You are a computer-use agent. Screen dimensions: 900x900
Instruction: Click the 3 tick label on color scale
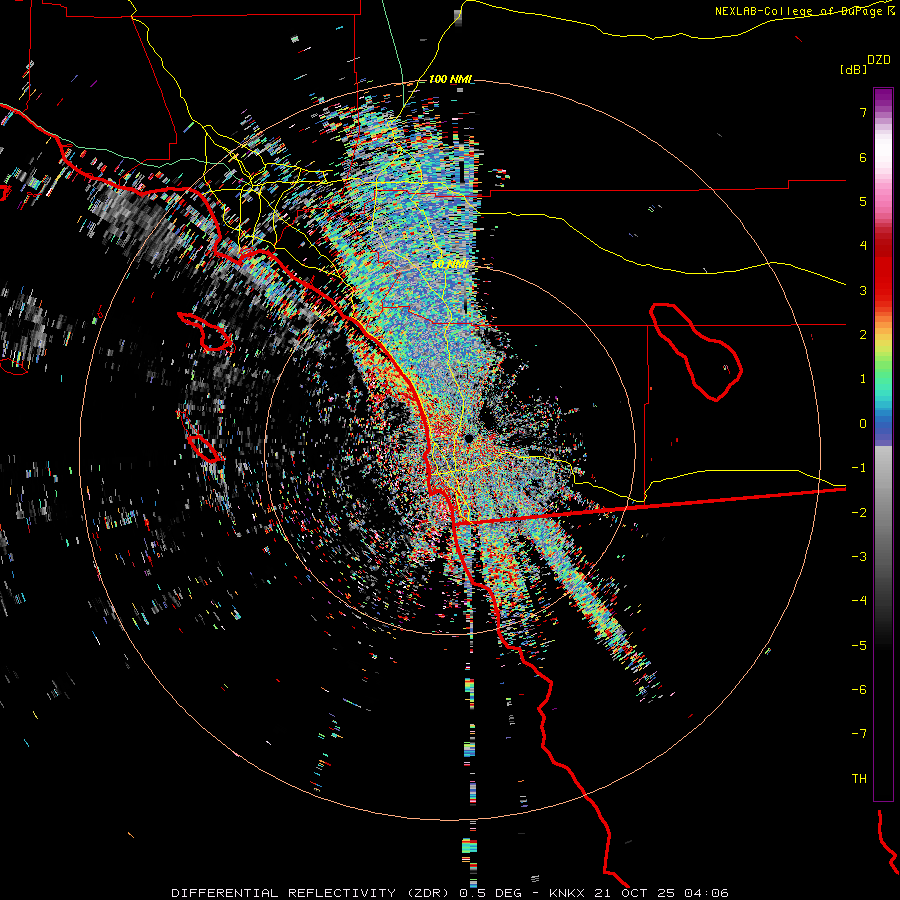(863, 290)
